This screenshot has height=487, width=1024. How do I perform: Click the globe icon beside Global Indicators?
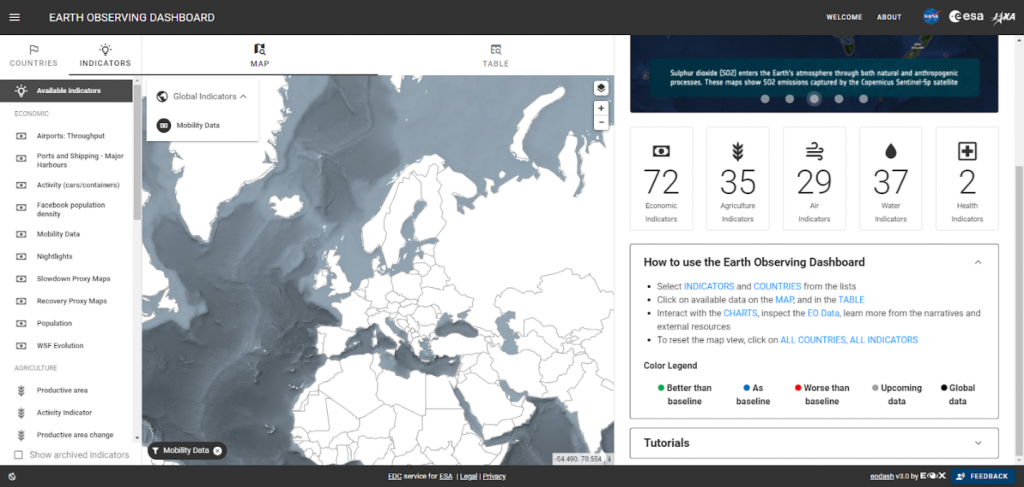click(163, 96)
